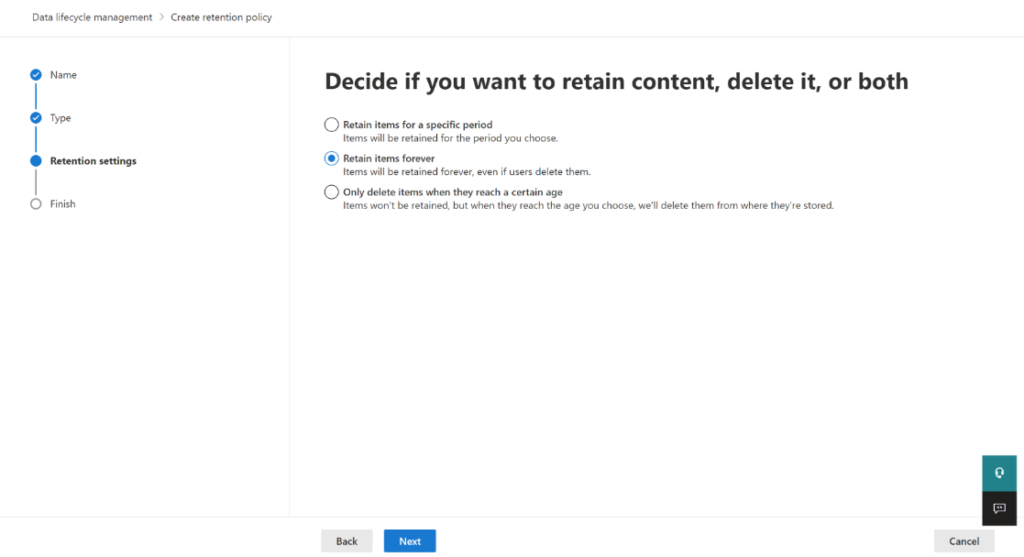Select 'Retain items for a specific period' radio
The width and height of the screenshot is (1024, 557).
click(332, 125)
